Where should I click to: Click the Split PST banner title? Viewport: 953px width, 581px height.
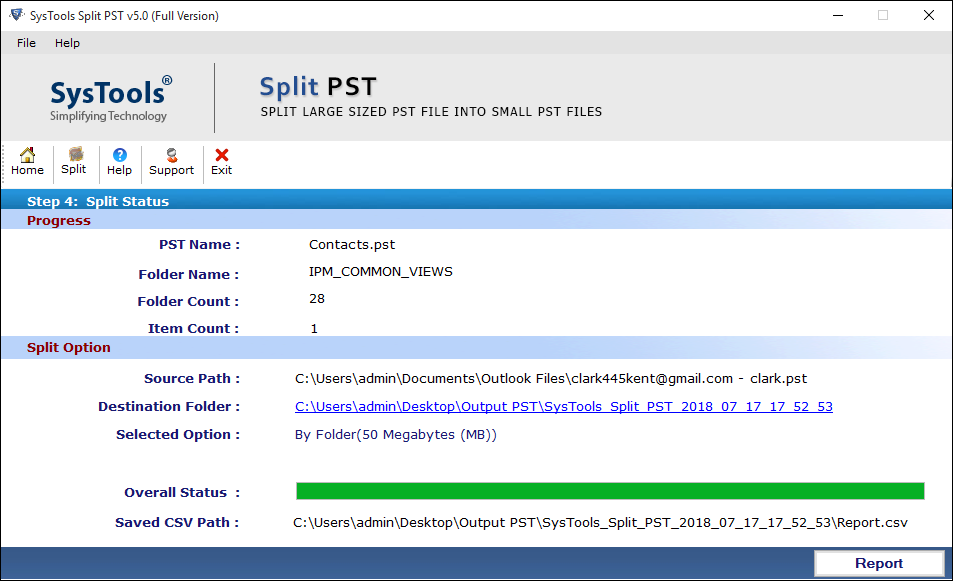[x=318, y=87]
